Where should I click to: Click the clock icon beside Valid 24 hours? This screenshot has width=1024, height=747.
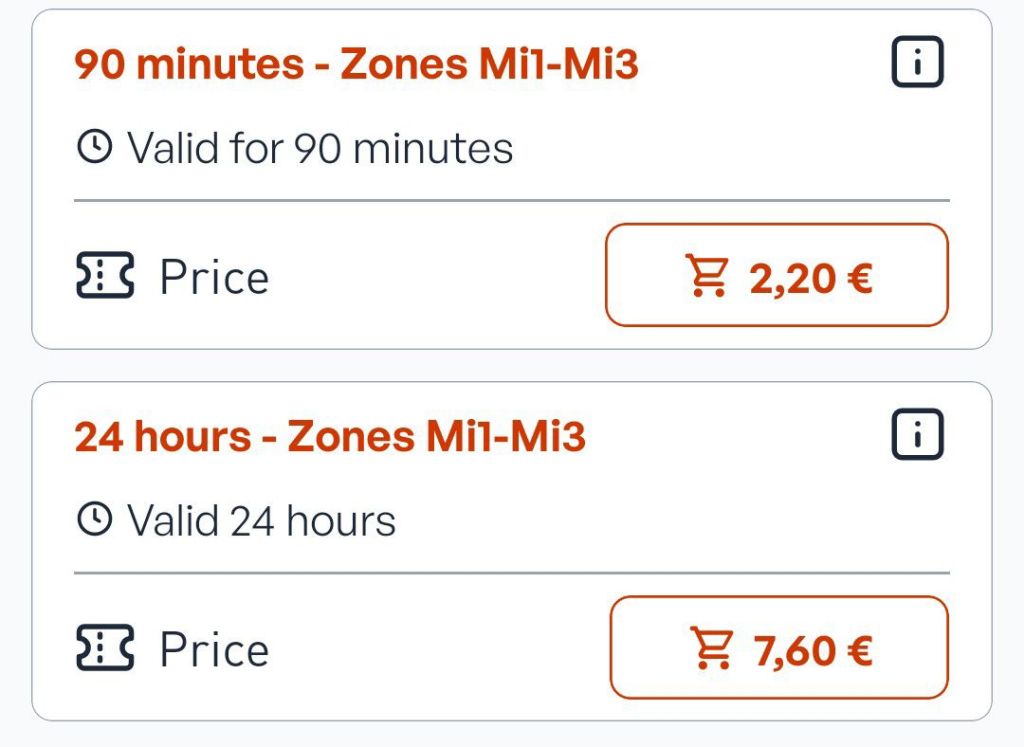tap(95, 521)
